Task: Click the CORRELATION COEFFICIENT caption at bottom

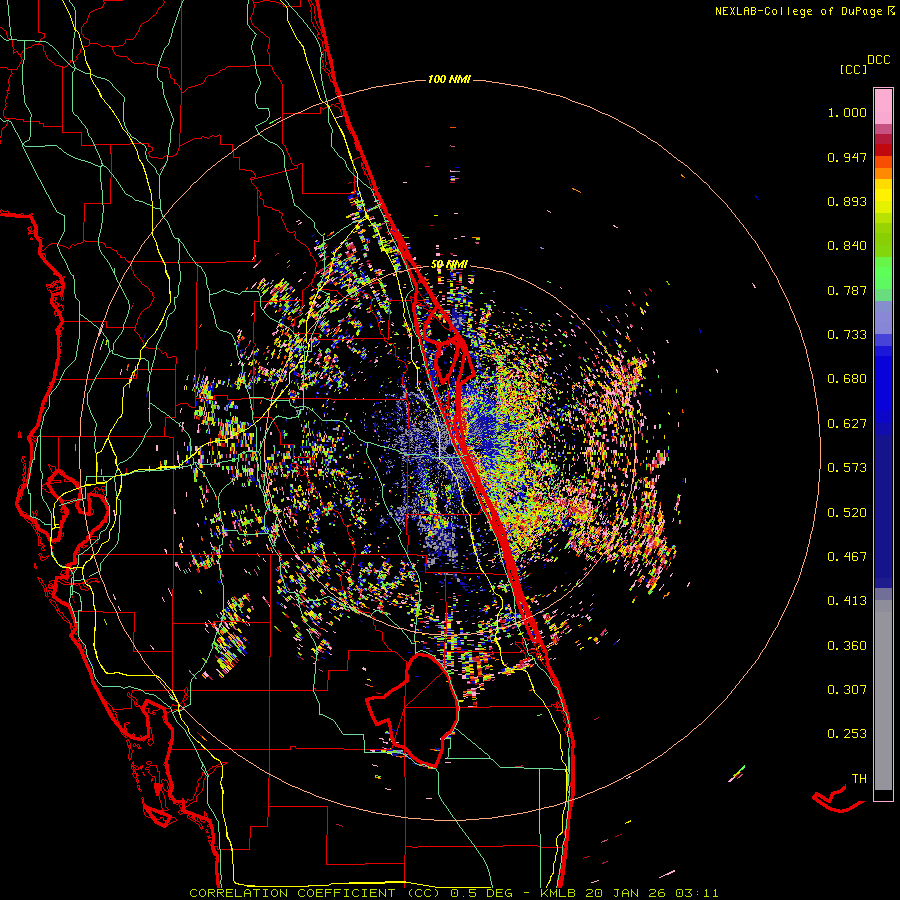Action: click(x=453, y=893)
